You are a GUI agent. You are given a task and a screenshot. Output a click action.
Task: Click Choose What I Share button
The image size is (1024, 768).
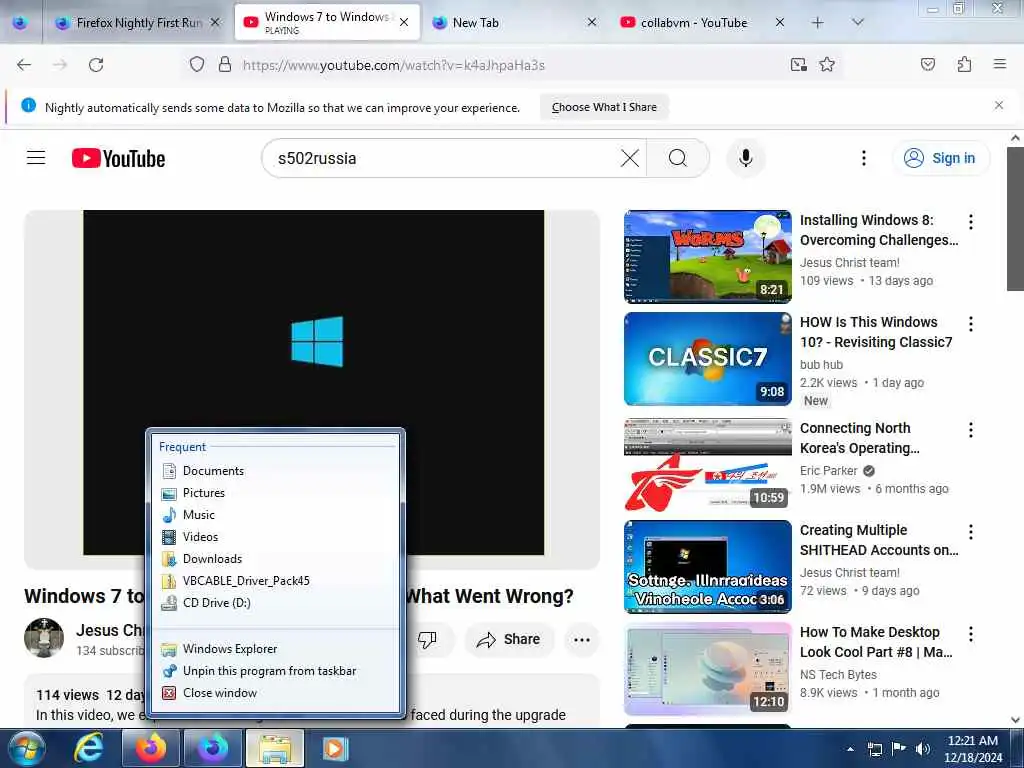click(x=604, y=107)
